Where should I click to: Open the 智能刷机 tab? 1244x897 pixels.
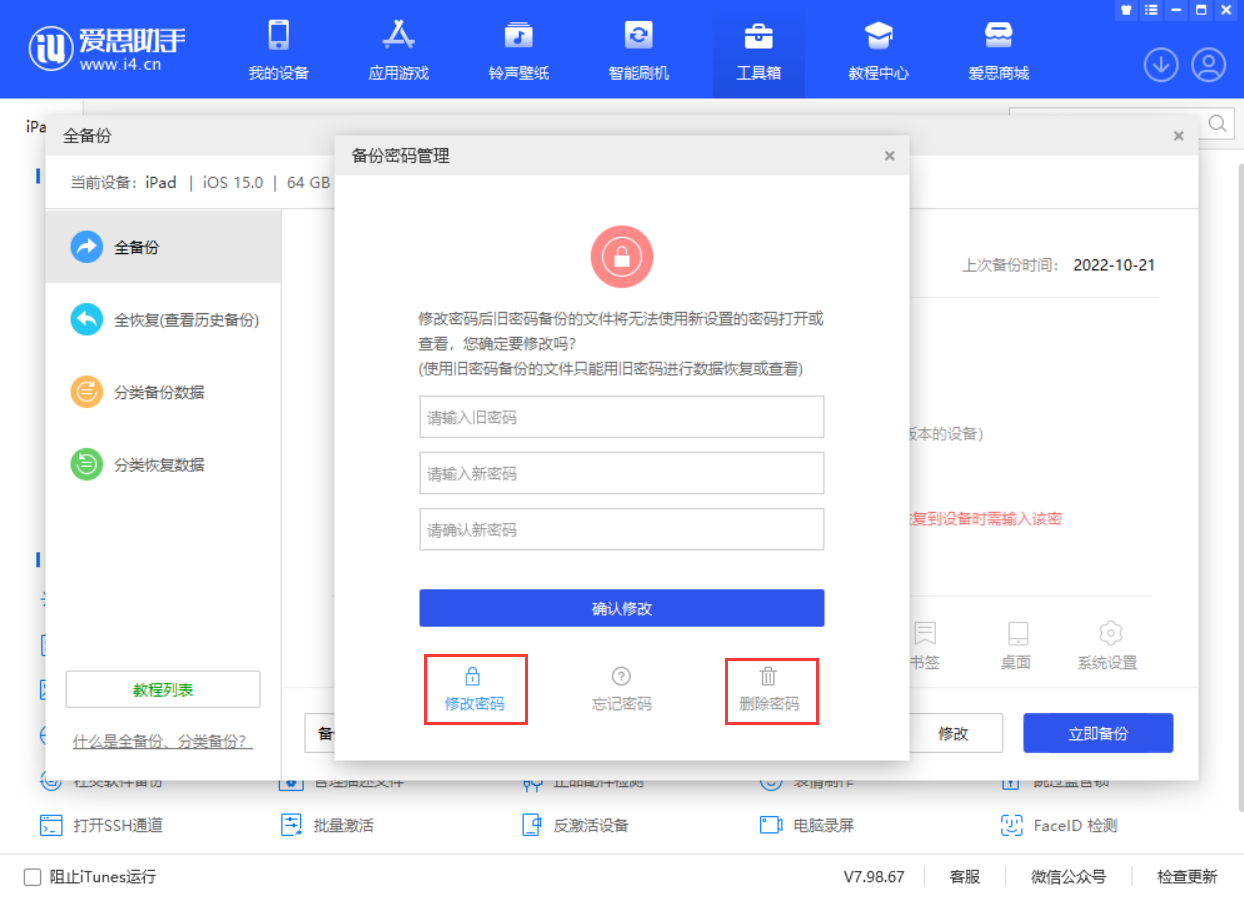pos(638,50)
